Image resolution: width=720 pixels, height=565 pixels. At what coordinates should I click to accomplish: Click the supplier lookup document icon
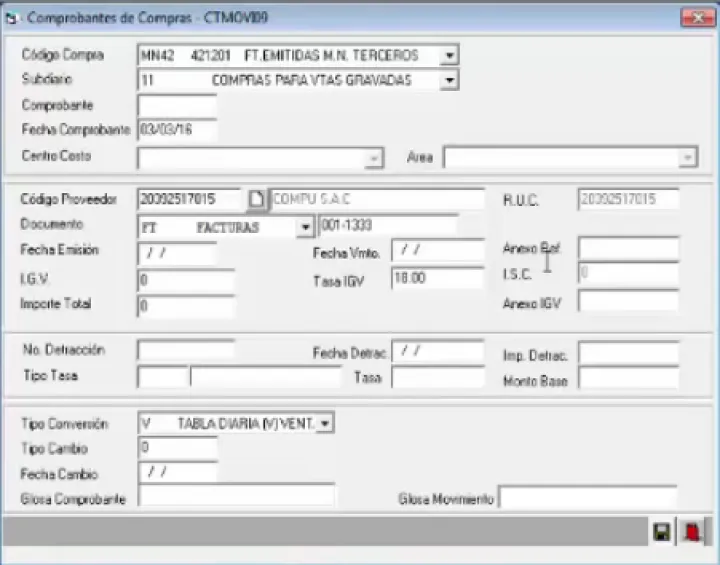pyautogui.click(x=256, y=200)
